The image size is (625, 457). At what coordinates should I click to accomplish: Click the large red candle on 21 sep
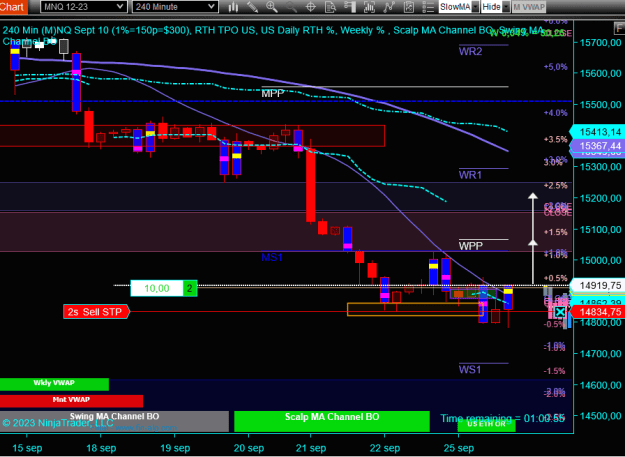[311, 185]
